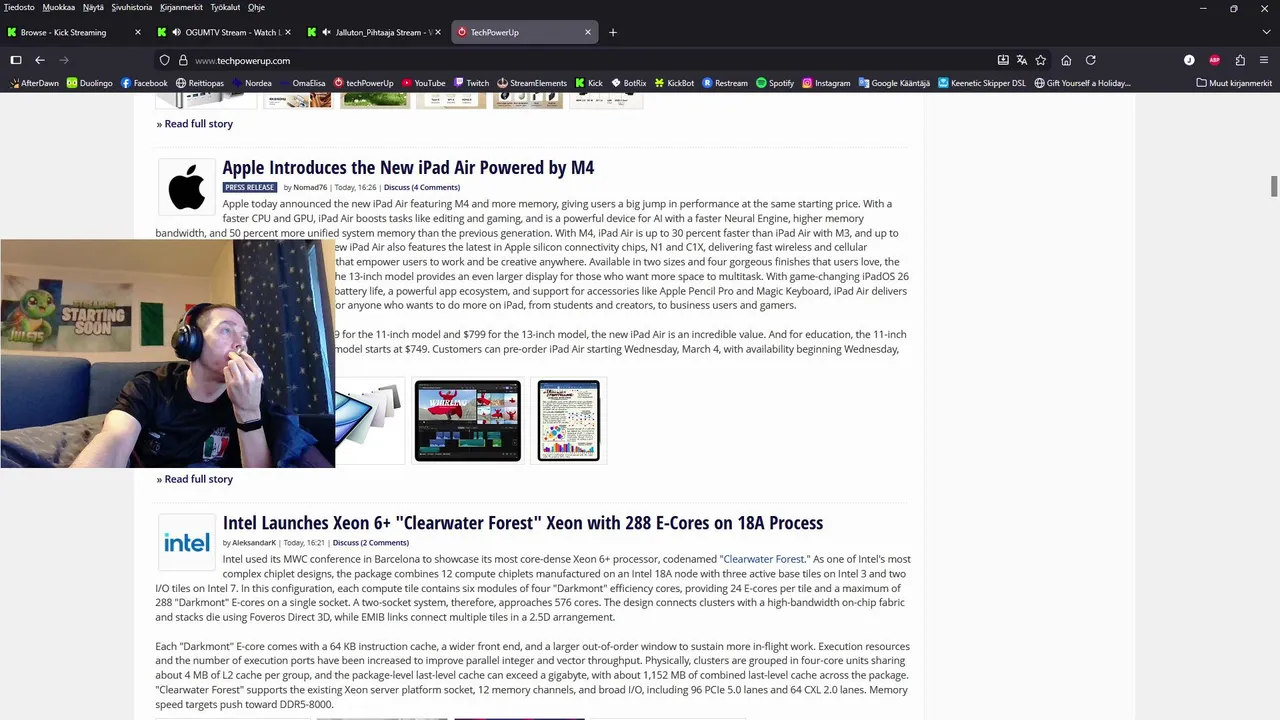This screenshot has height=720, width=1280.
Task: Close the TechPowerUp tab
Action: (588, 32)
